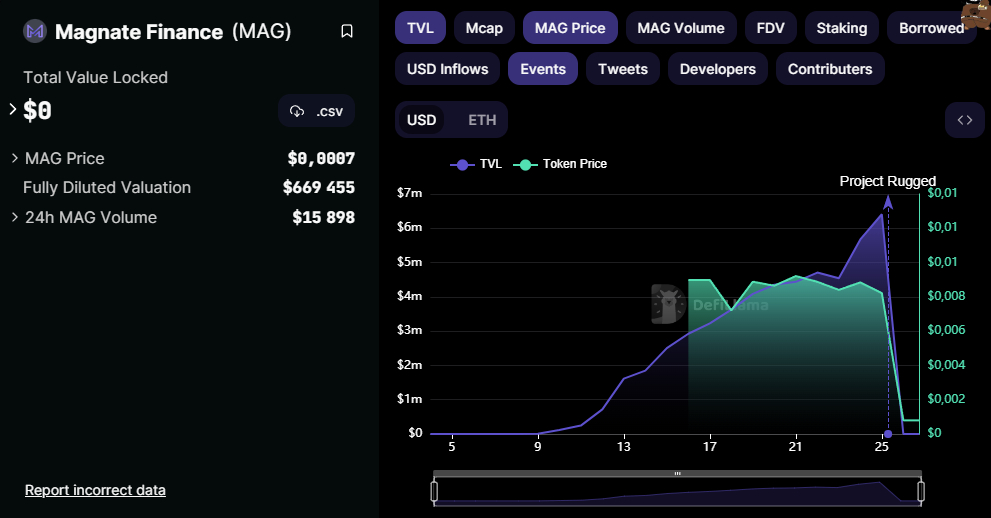
Task: Click the range slider top drag bar
Action: coord(678,473)
